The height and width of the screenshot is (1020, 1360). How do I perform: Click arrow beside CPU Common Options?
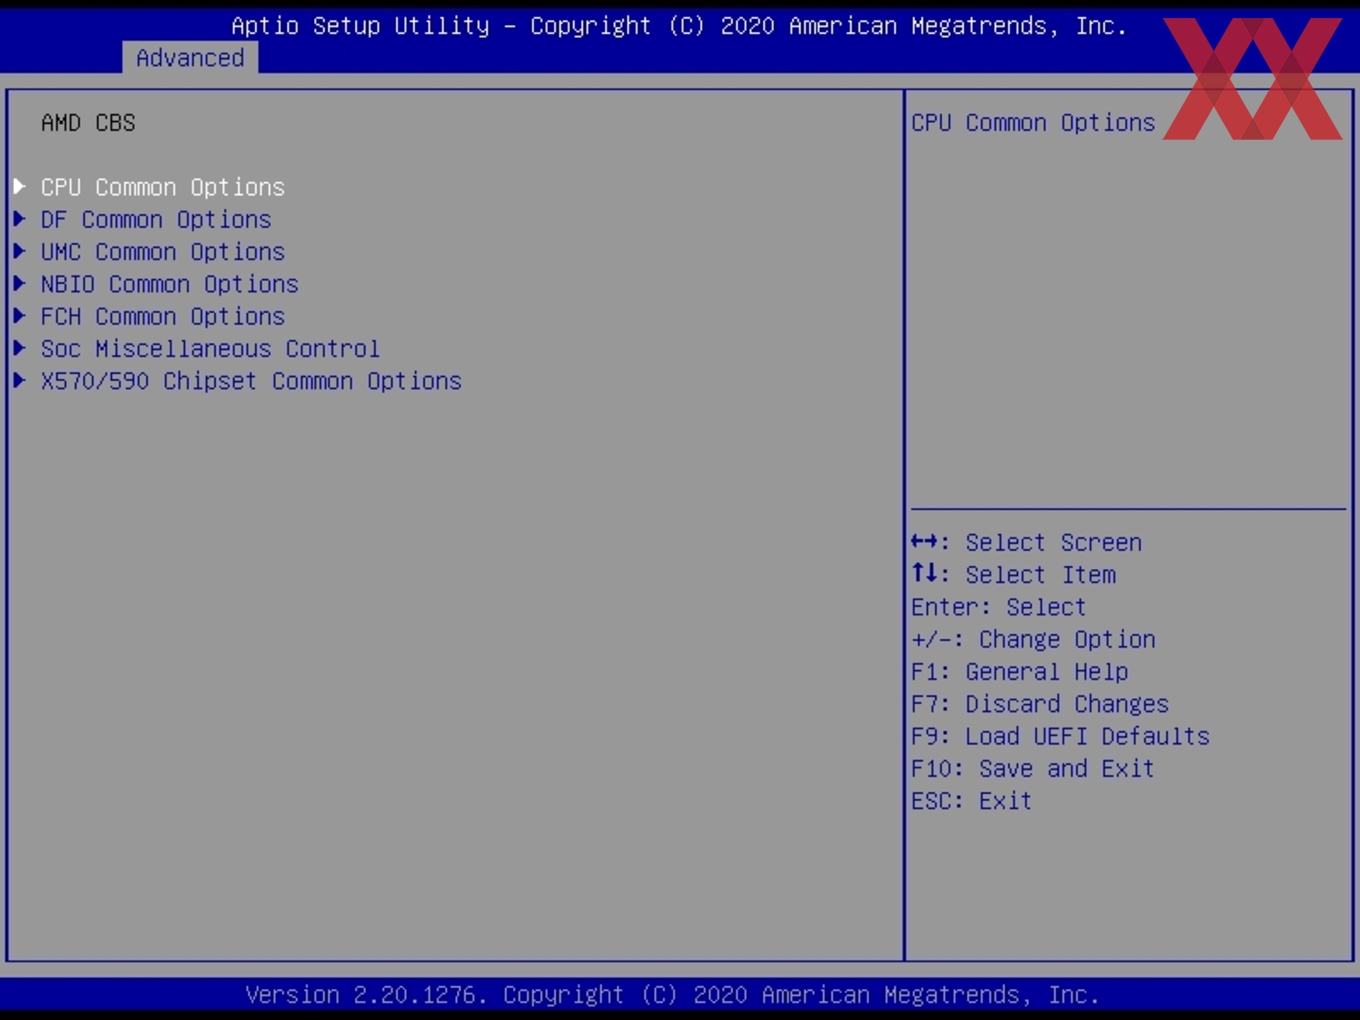click(19, 186)
